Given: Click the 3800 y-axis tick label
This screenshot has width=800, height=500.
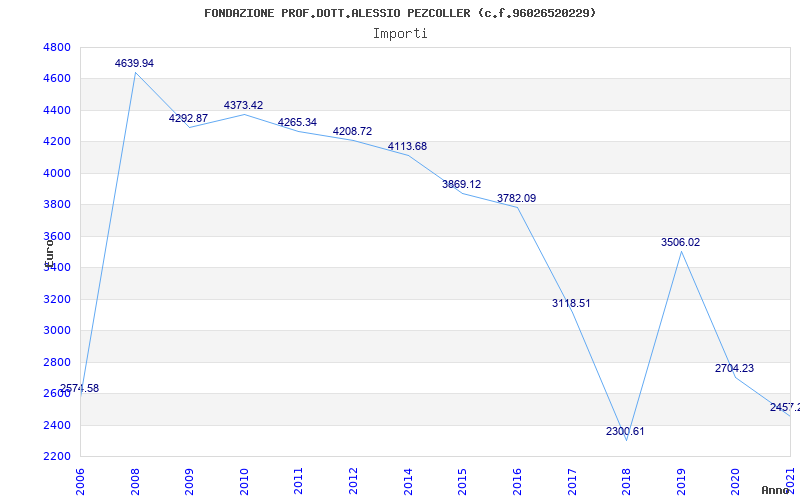Looking at the screenshot, I should click(x=57, y=205).
